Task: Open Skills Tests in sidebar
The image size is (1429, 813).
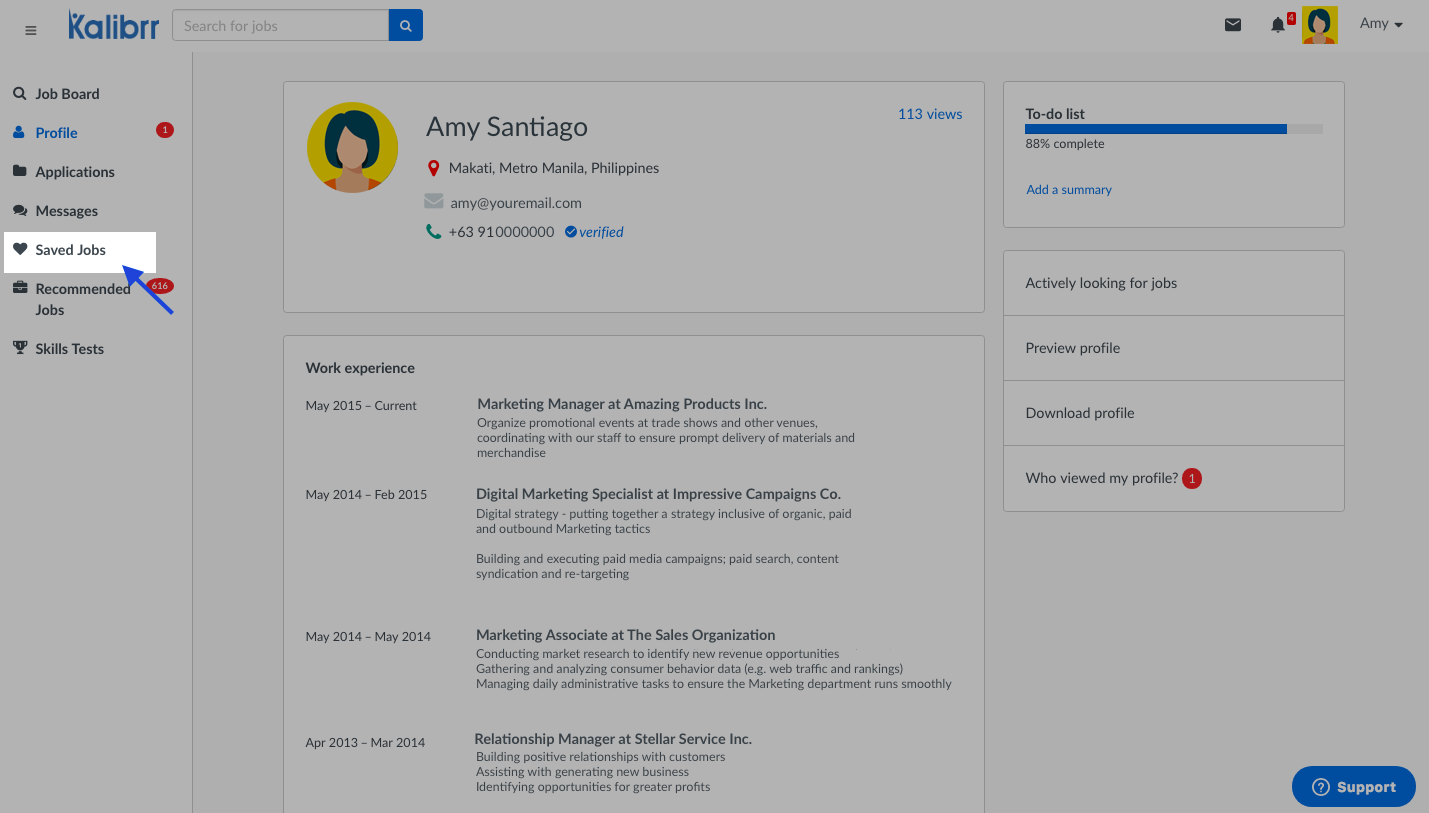Action: (x=69, y=349)
